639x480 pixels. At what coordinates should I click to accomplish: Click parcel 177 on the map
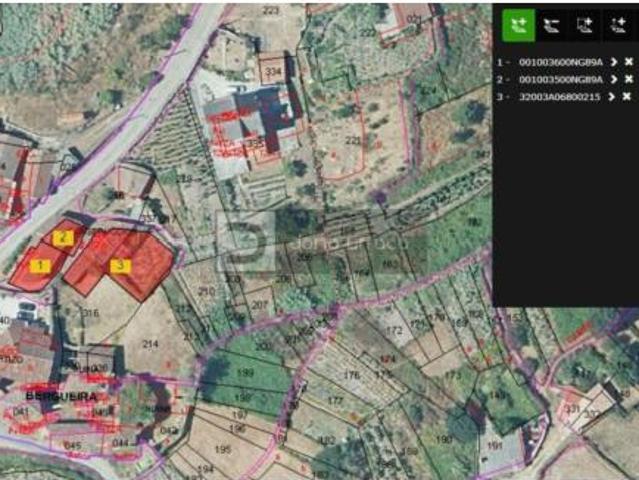335,401
